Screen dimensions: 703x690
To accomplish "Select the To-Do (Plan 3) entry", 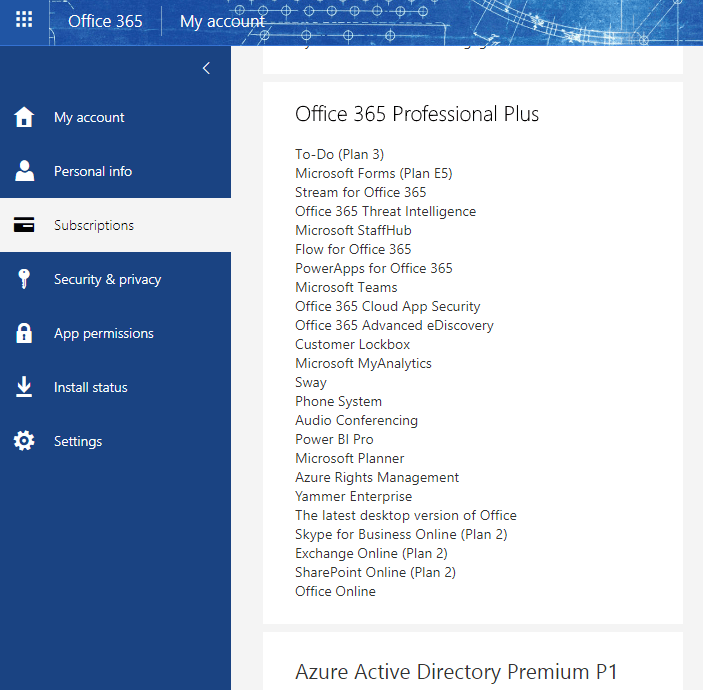I will (x=339, y=154).
